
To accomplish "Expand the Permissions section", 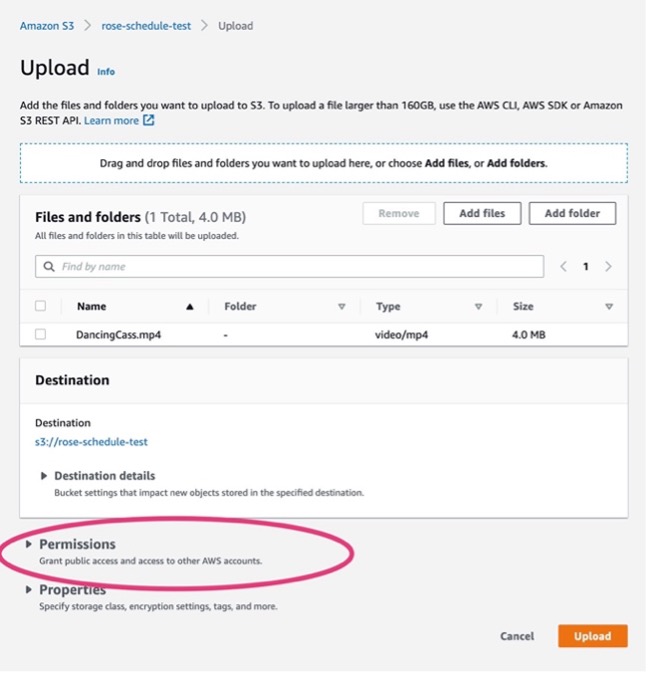I will 29,544.
